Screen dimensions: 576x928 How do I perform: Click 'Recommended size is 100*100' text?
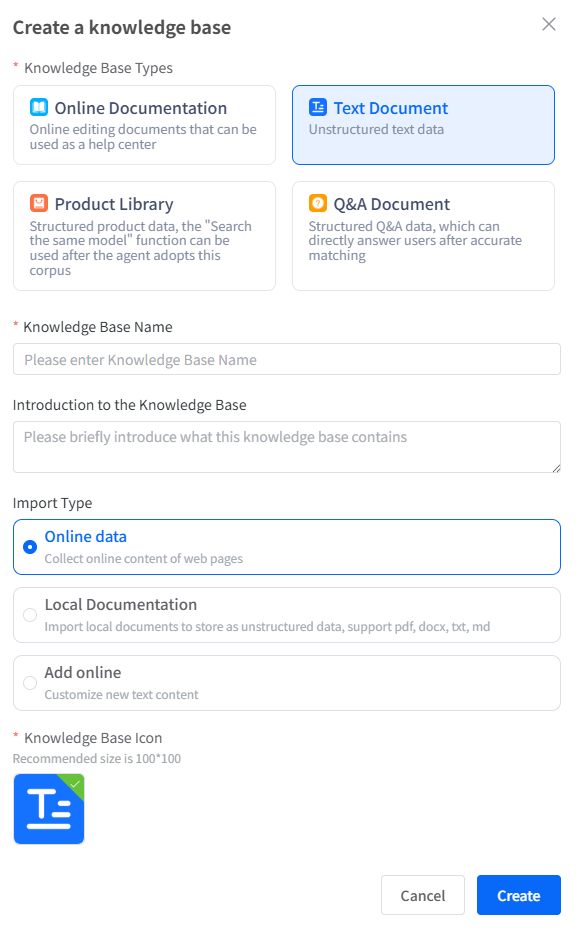click(x=96, y=758)
